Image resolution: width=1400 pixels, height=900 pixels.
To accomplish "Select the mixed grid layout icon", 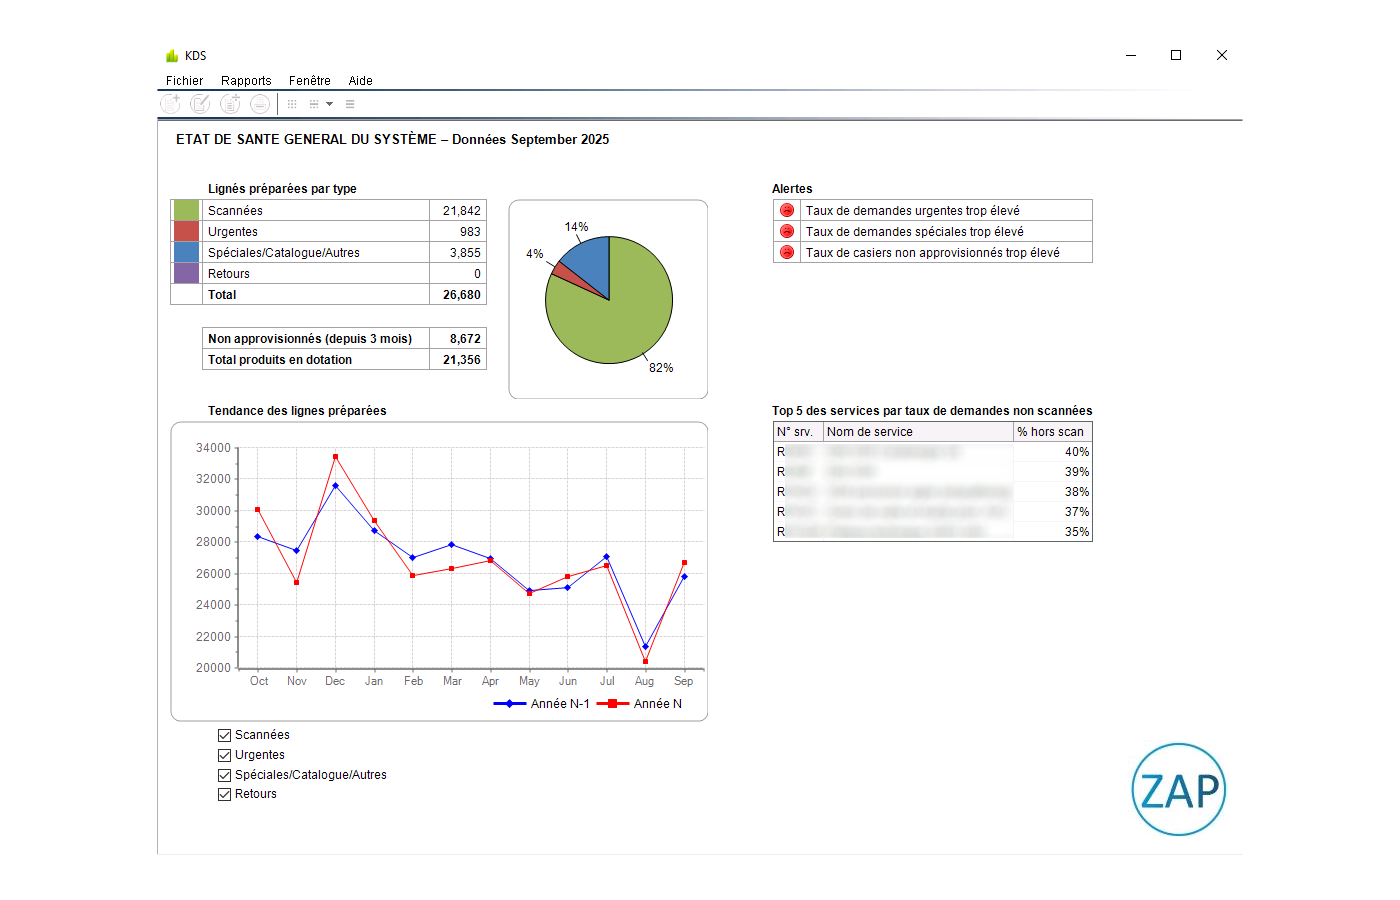I will coord(314,104).
